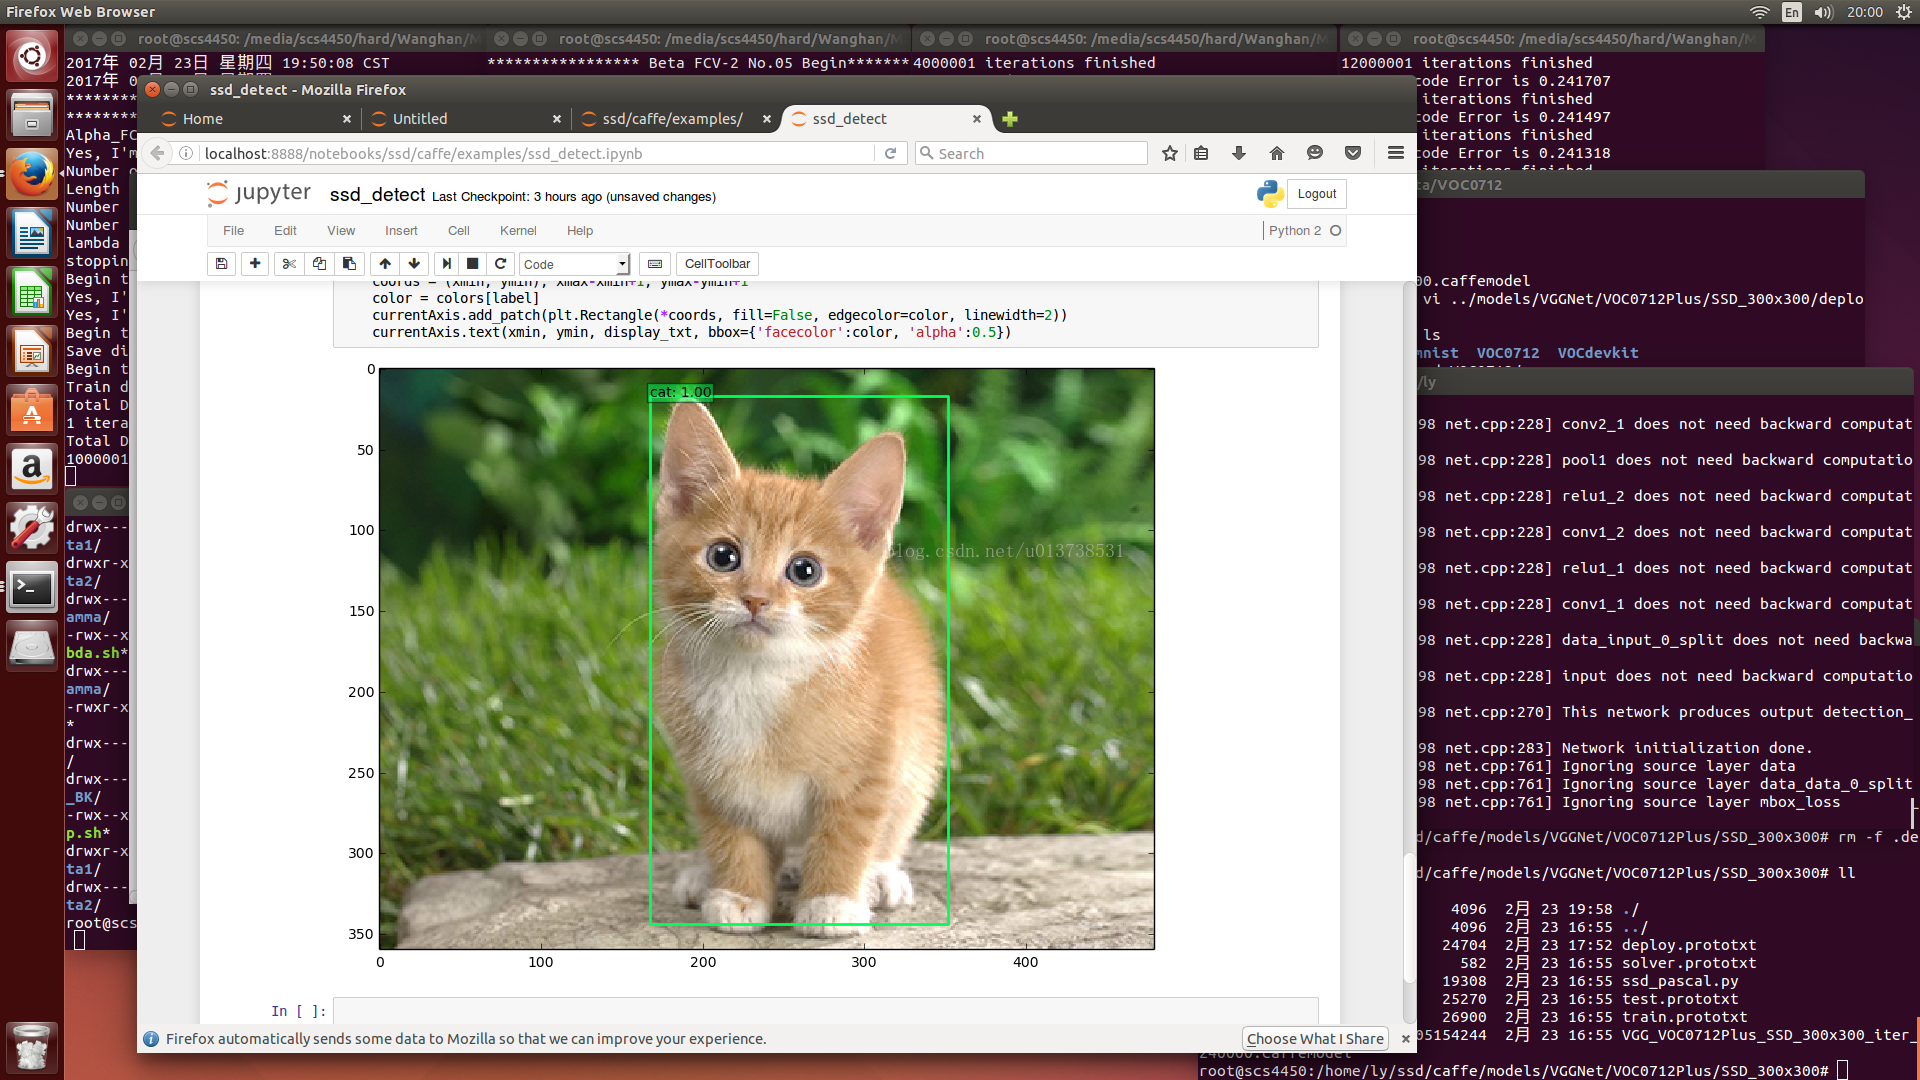
Task: Click the save notebook icon
Action: [220, 264]
